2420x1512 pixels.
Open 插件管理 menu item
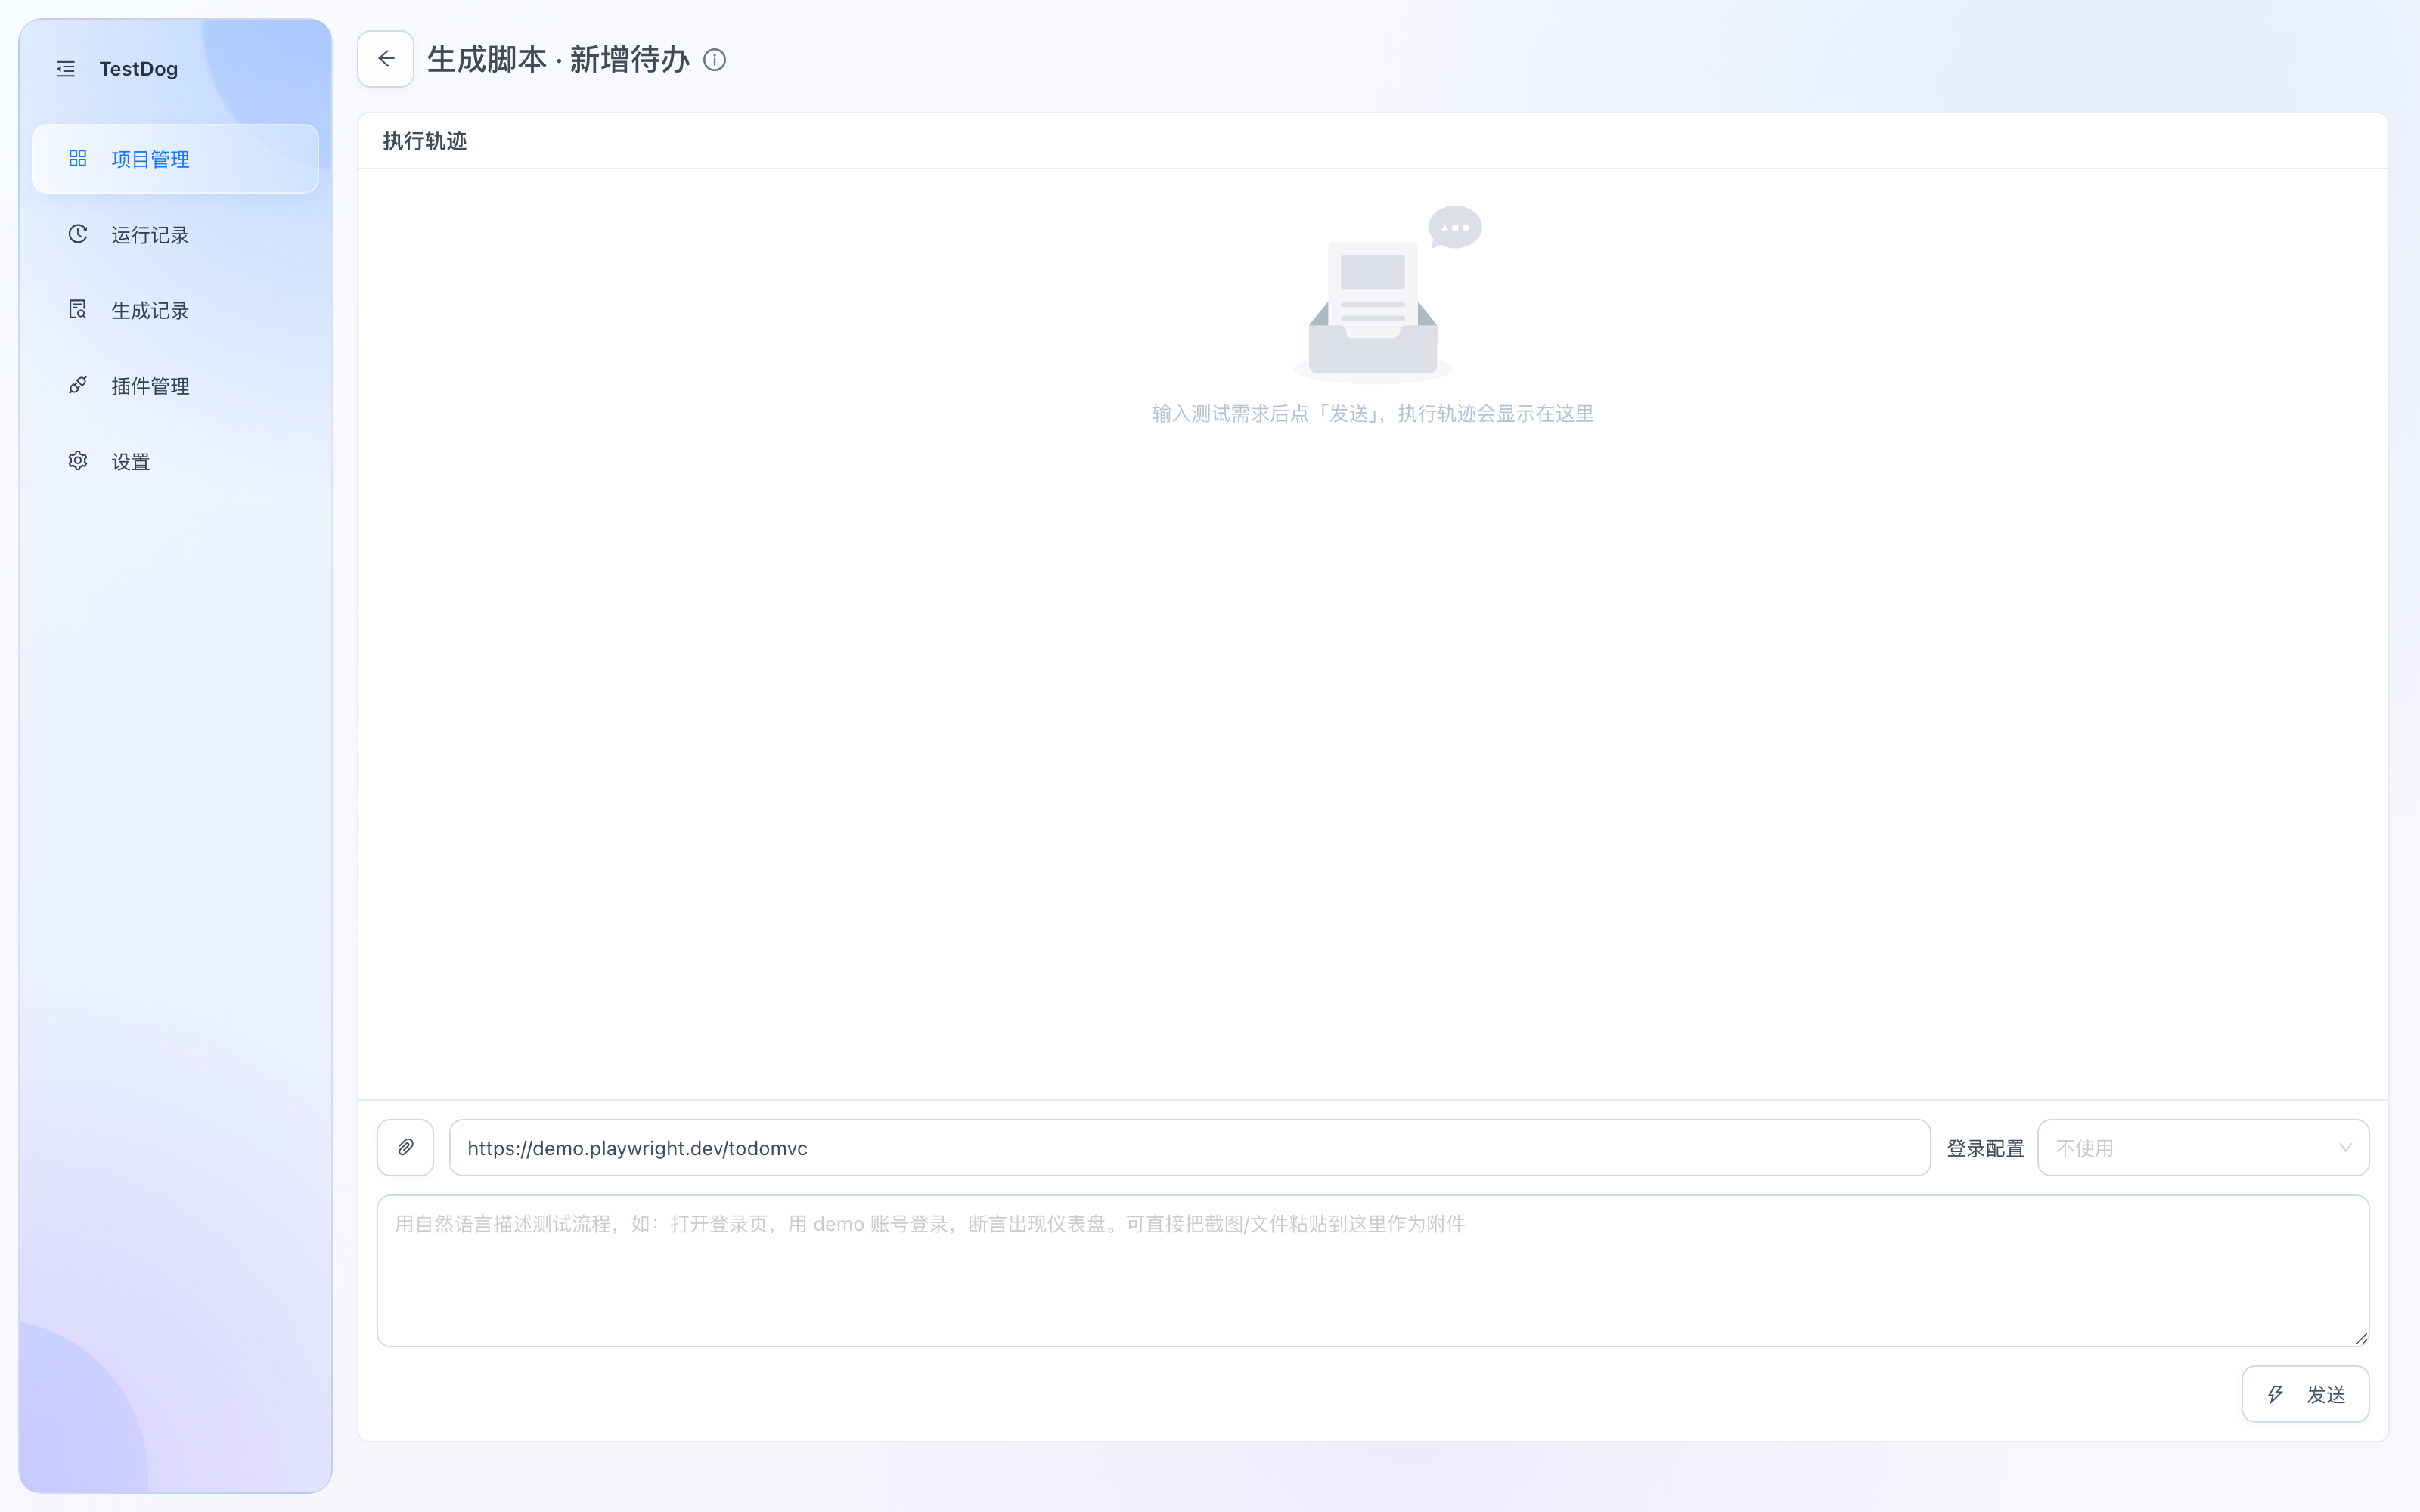pyautogui.click(x=175, y=386)
